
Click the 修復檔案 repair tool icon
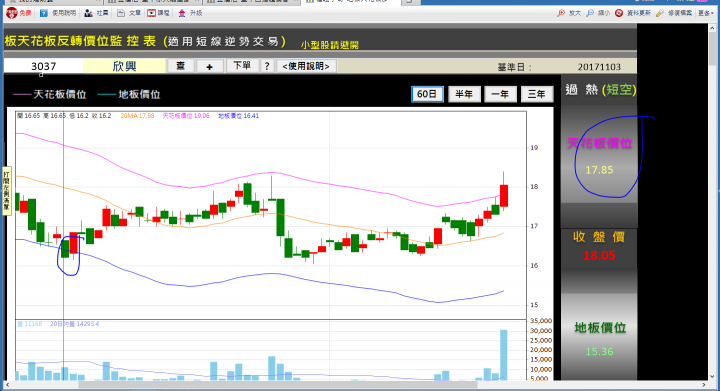click(660, 13)
